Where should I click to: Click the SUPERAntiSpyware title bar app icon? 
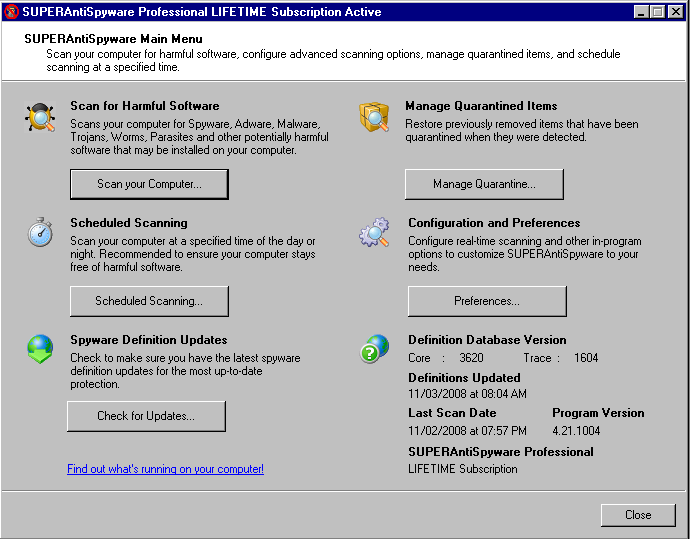[x=12, y=12]
